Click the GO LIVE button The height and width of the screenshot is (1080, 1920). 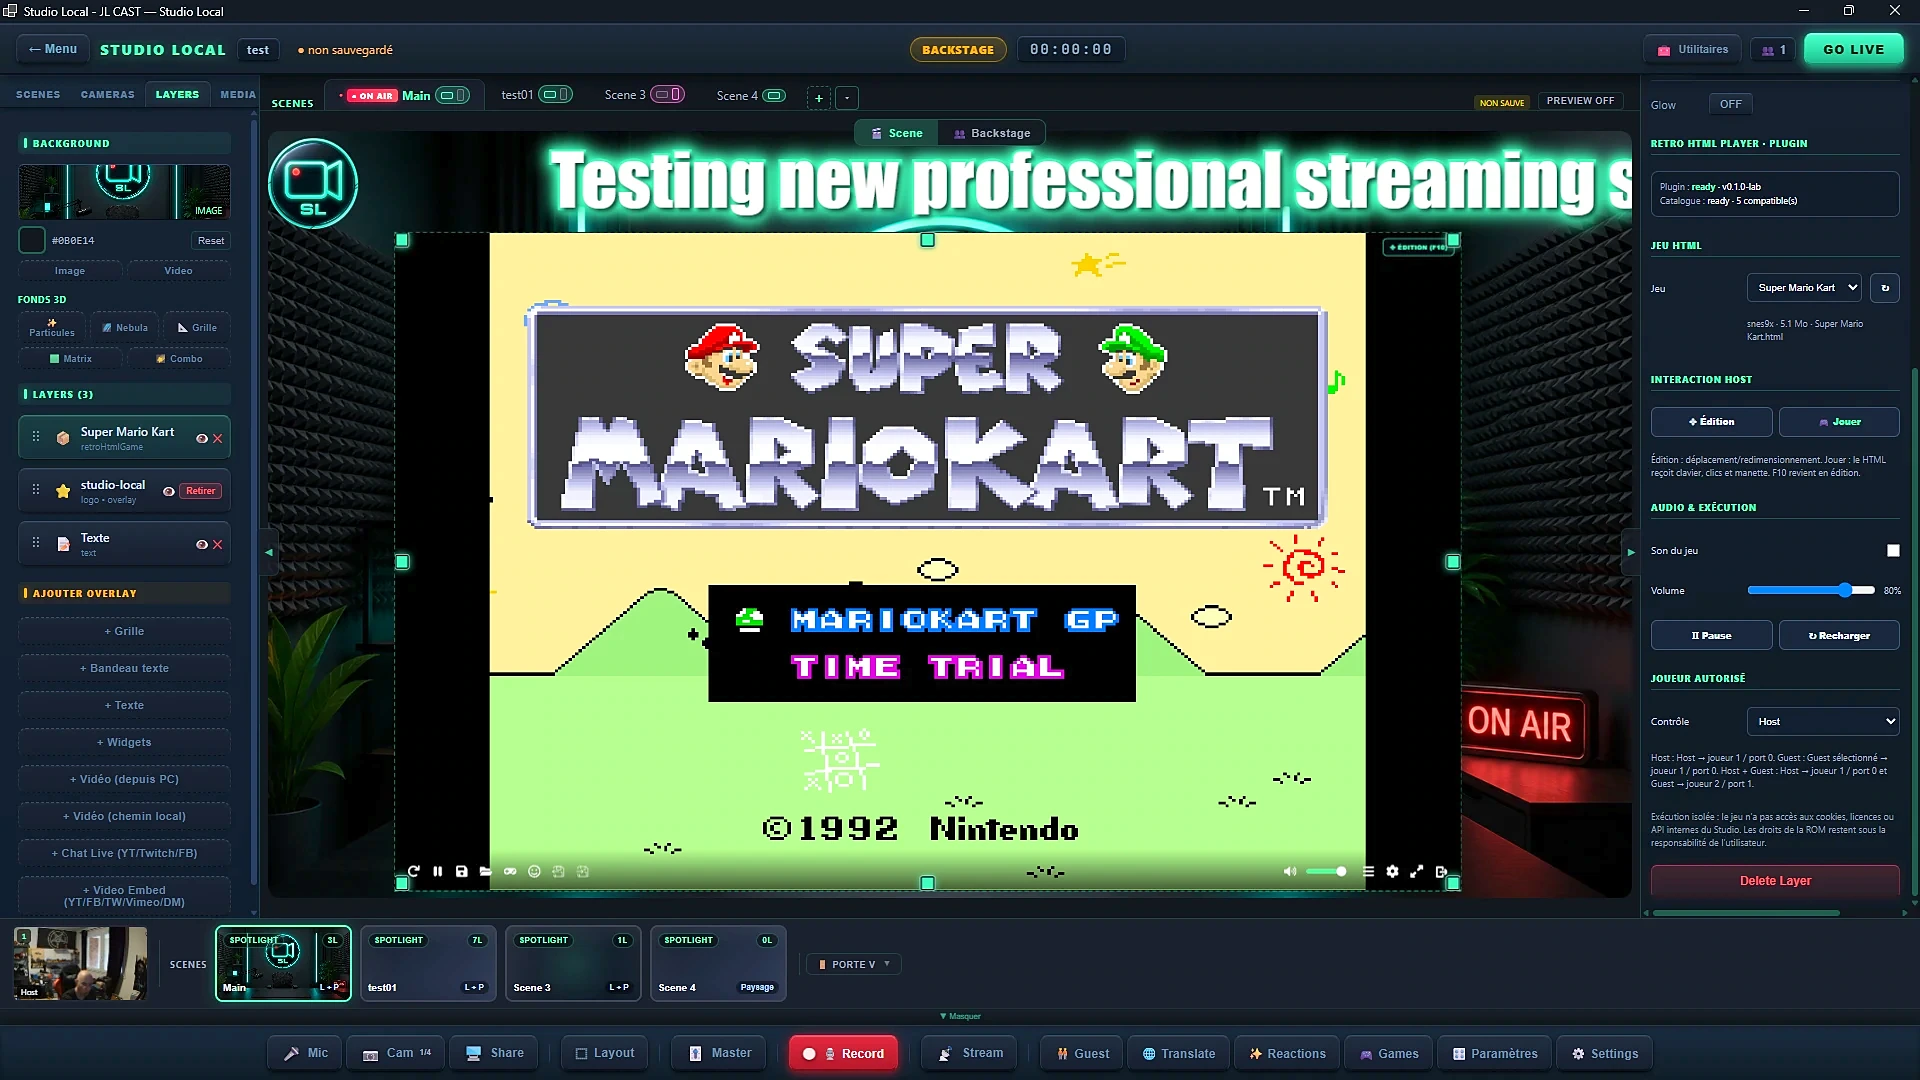pyautogui.click(x=1853, y=49)
